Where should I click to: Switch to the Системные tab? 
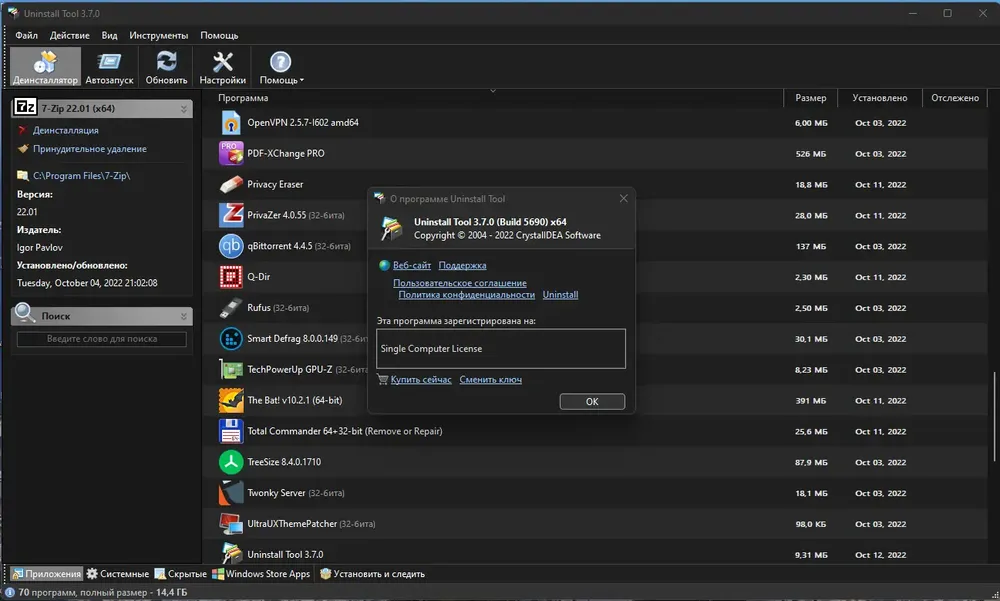click(x=118, y=574)
